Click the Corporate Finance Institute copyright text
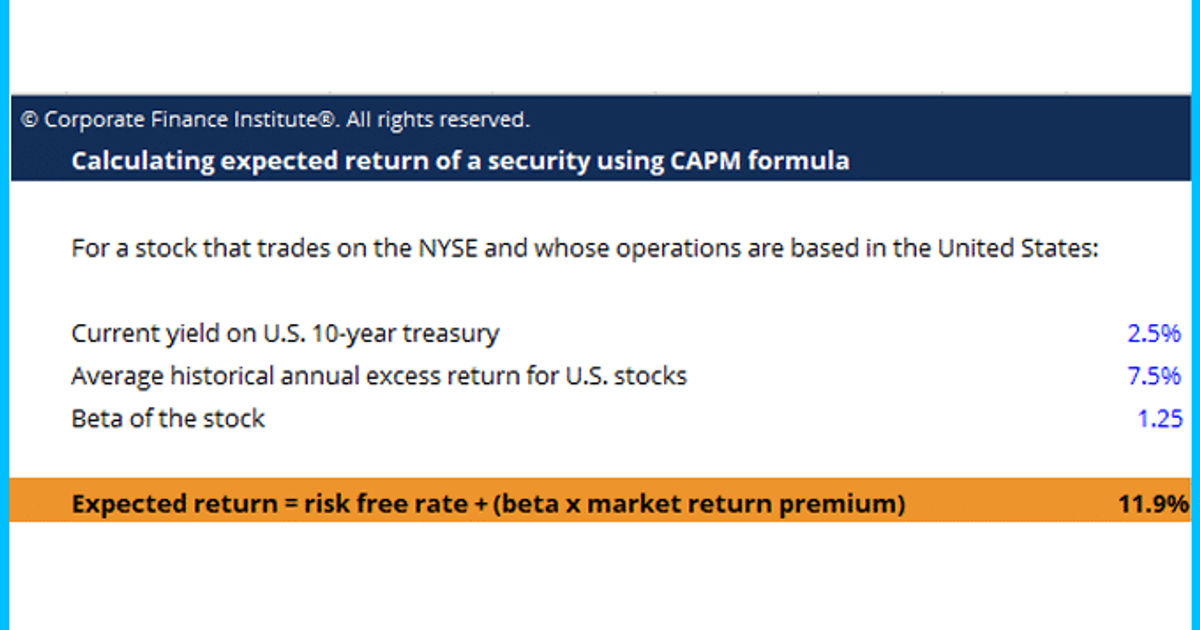 [275, 120]
